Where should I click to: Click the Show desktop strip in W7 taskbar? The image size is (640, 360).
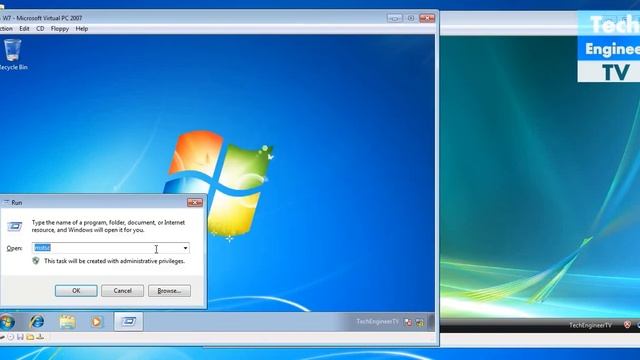coord(432,322)
